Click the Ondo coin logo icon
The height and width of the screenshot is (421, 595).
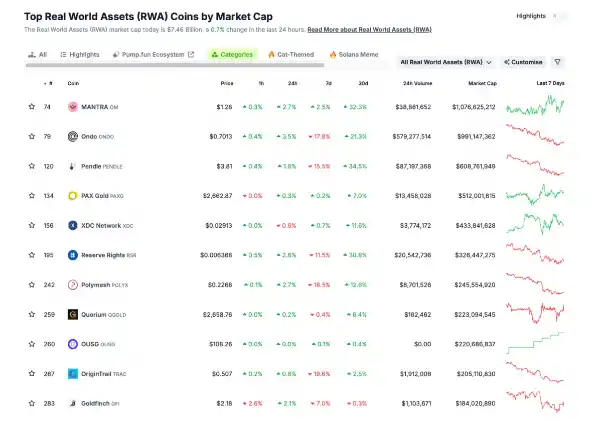[x=72, y=136]
